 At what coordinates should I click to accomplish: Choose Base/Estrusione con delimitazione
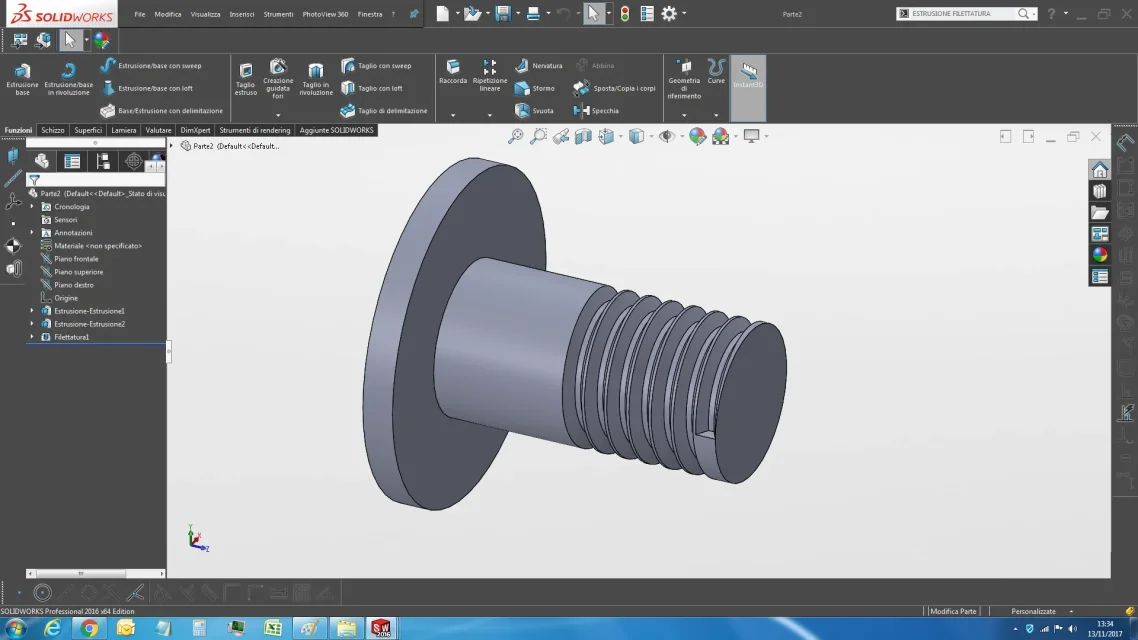[x=162, y=110]
